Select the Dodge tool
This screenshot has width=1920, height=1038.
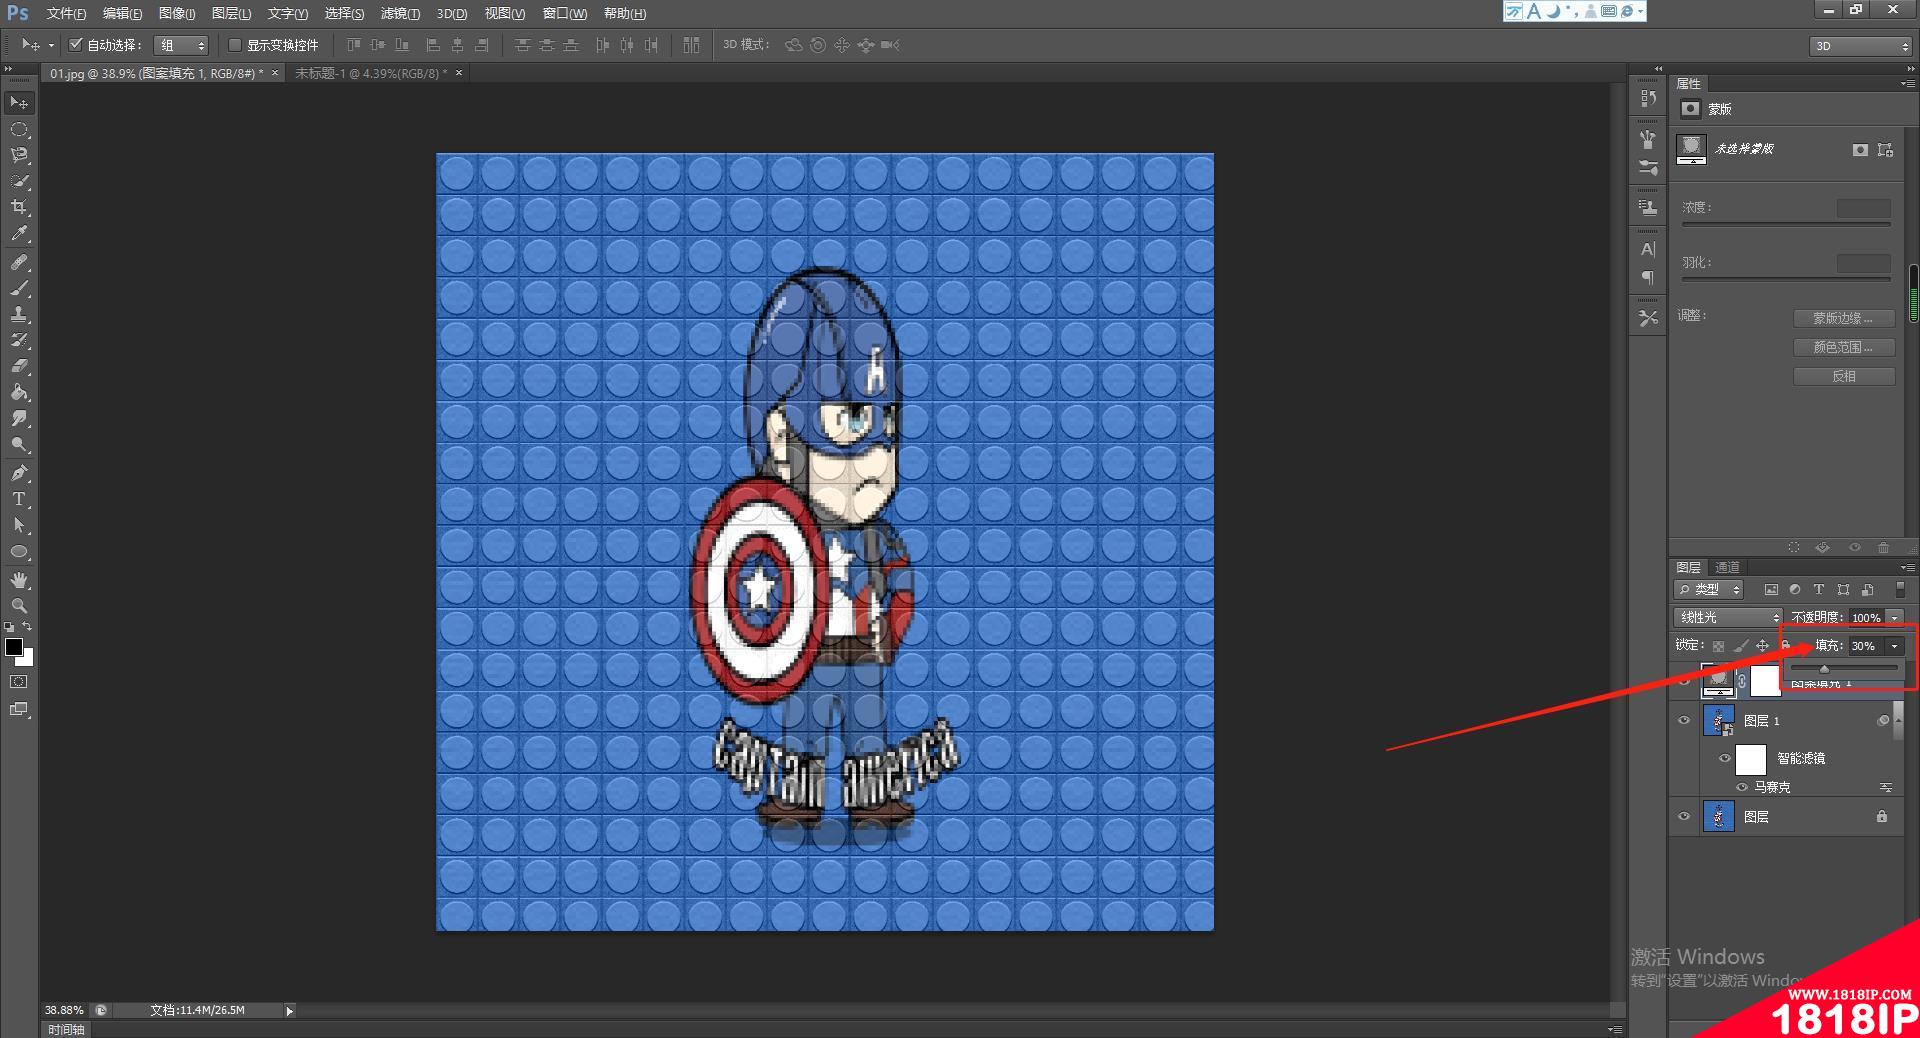19,445
